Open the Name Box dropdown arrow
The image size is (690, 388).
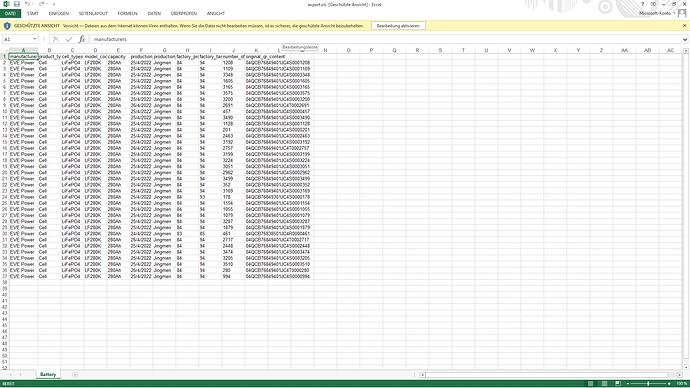(35, 39)
